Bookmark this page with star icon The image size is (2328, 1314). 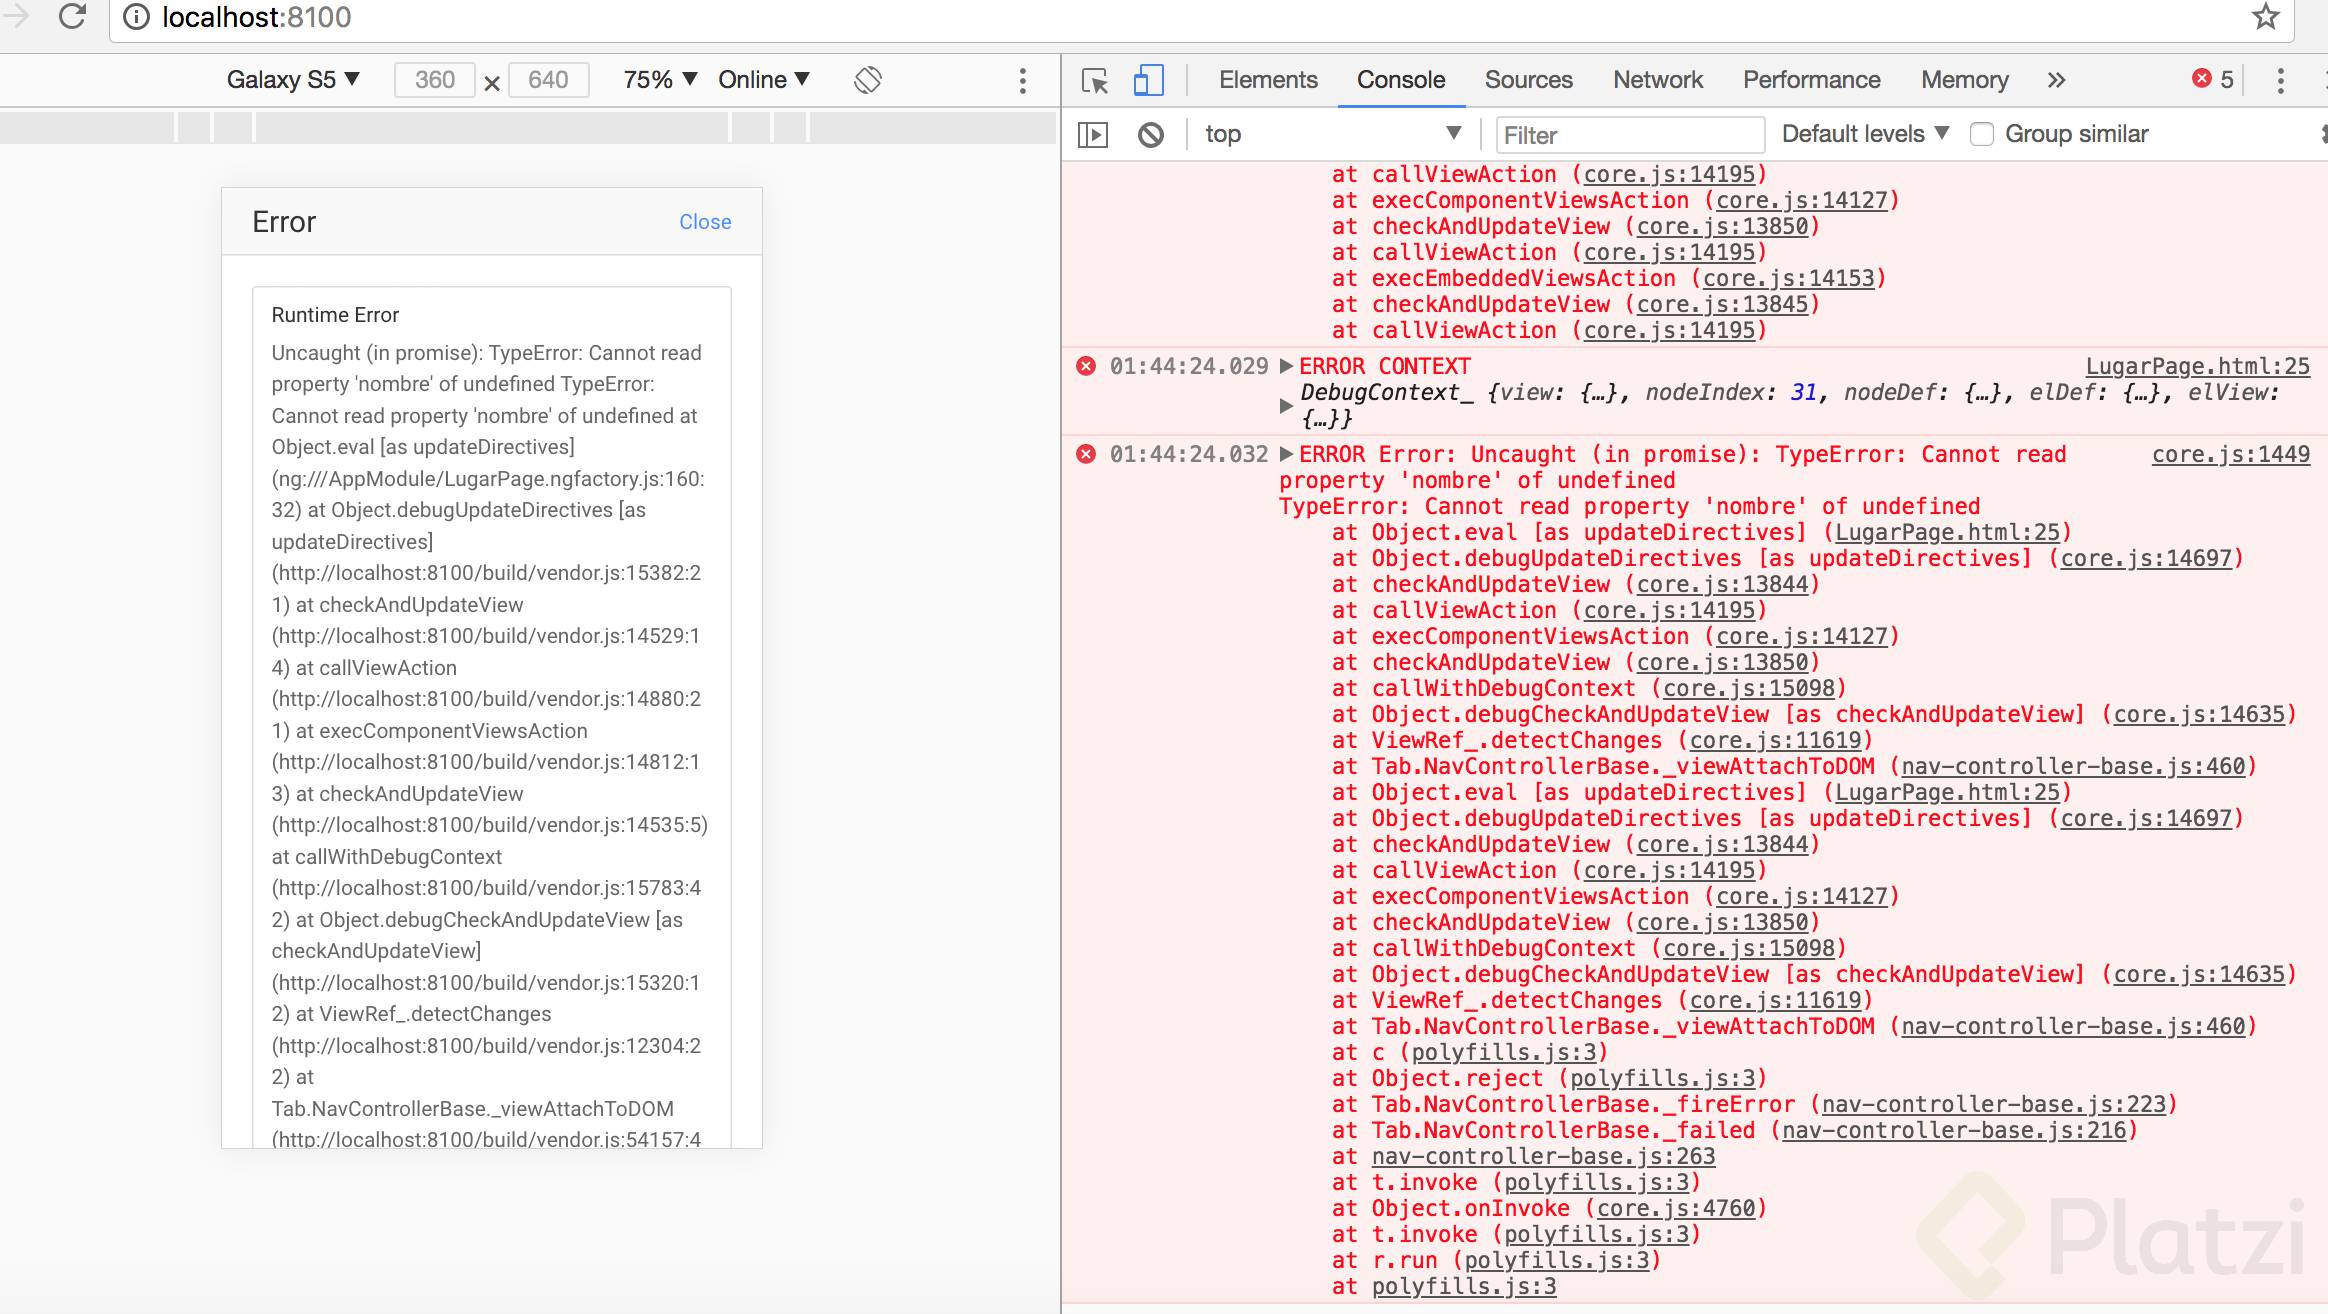(2265, 17)
